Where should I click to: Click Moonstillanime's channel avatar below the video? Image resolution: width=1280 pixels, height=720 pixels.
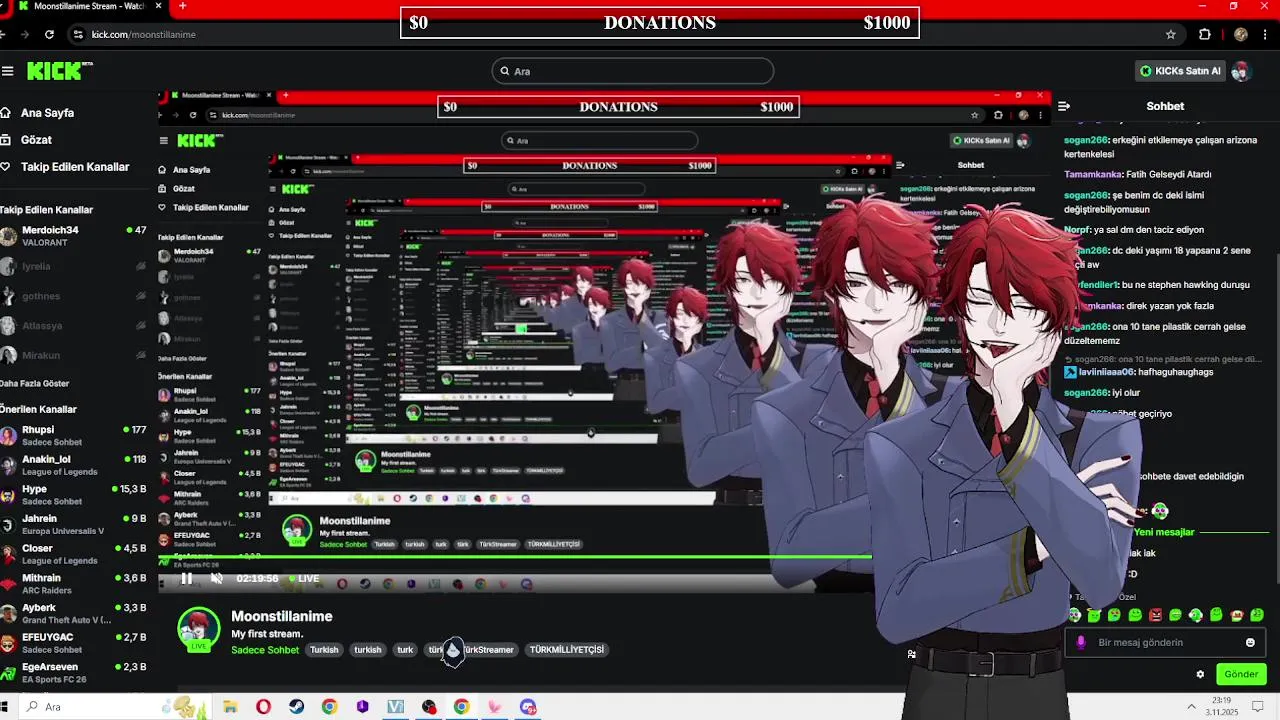click(x=198, y=629)
